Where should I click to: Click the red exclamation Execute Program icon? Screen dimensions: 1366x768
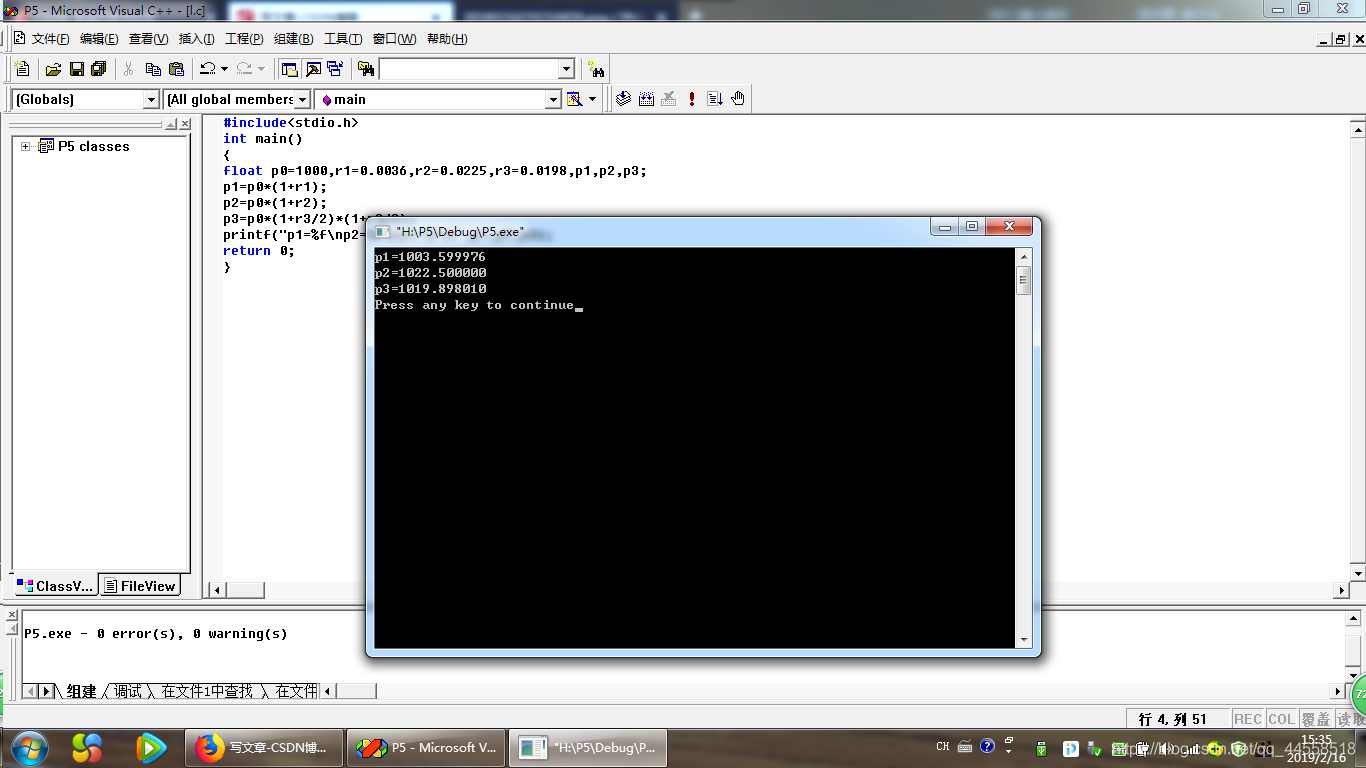692,99
